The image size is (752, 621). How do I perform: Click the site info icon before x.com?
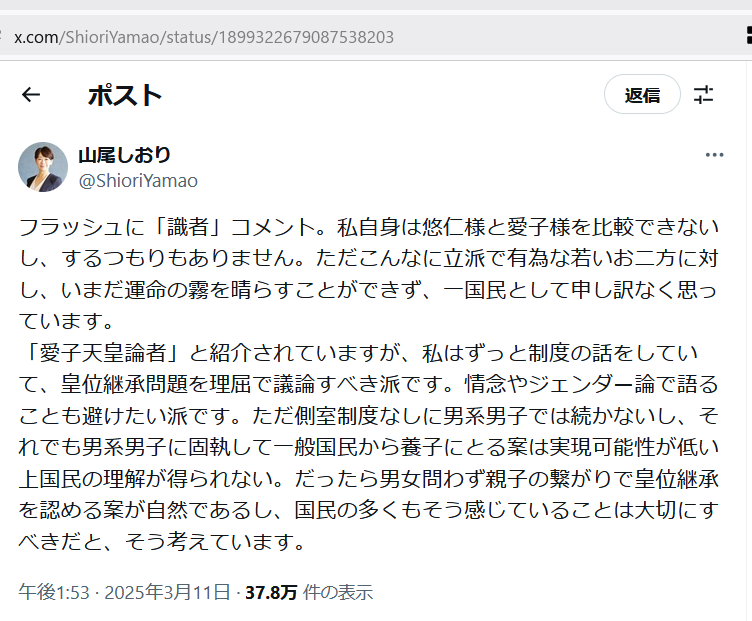(1, 37)
